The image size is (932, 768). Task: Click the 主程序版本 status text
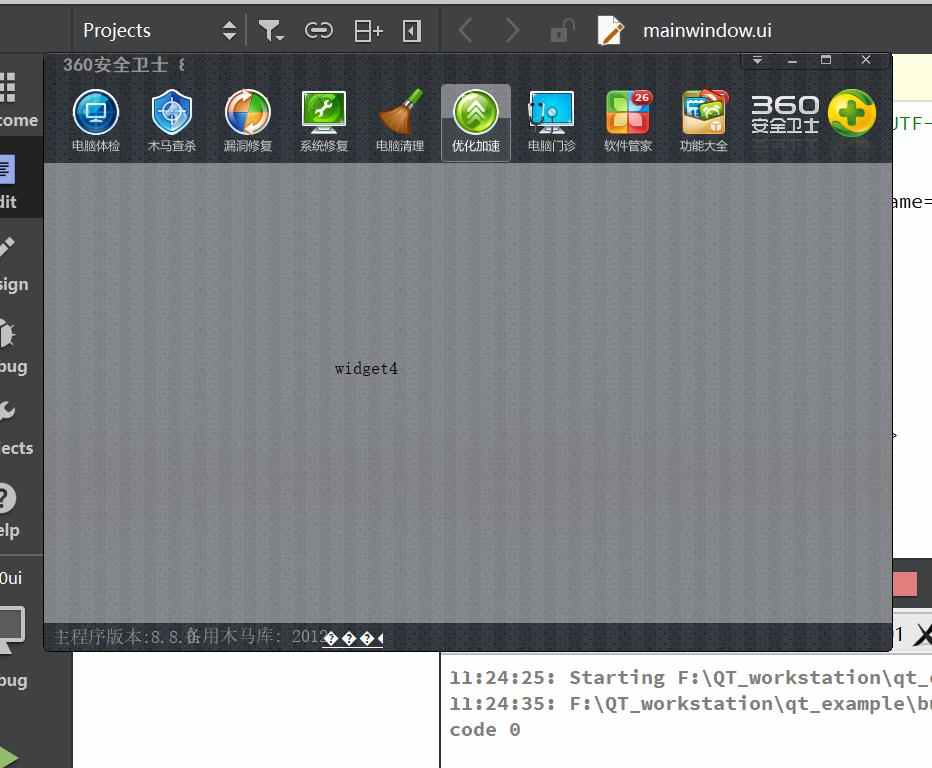(118, 637)
